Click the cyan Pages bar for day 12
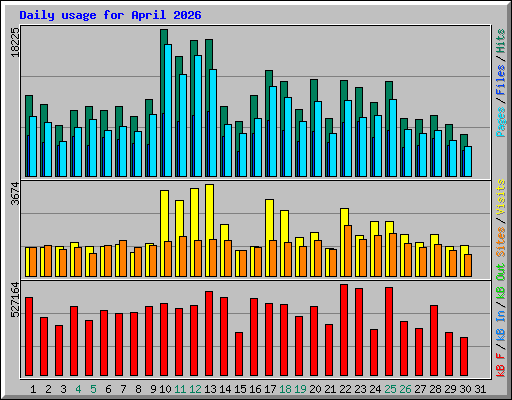Screen dimensions: 512x400 tap(198, 116)
